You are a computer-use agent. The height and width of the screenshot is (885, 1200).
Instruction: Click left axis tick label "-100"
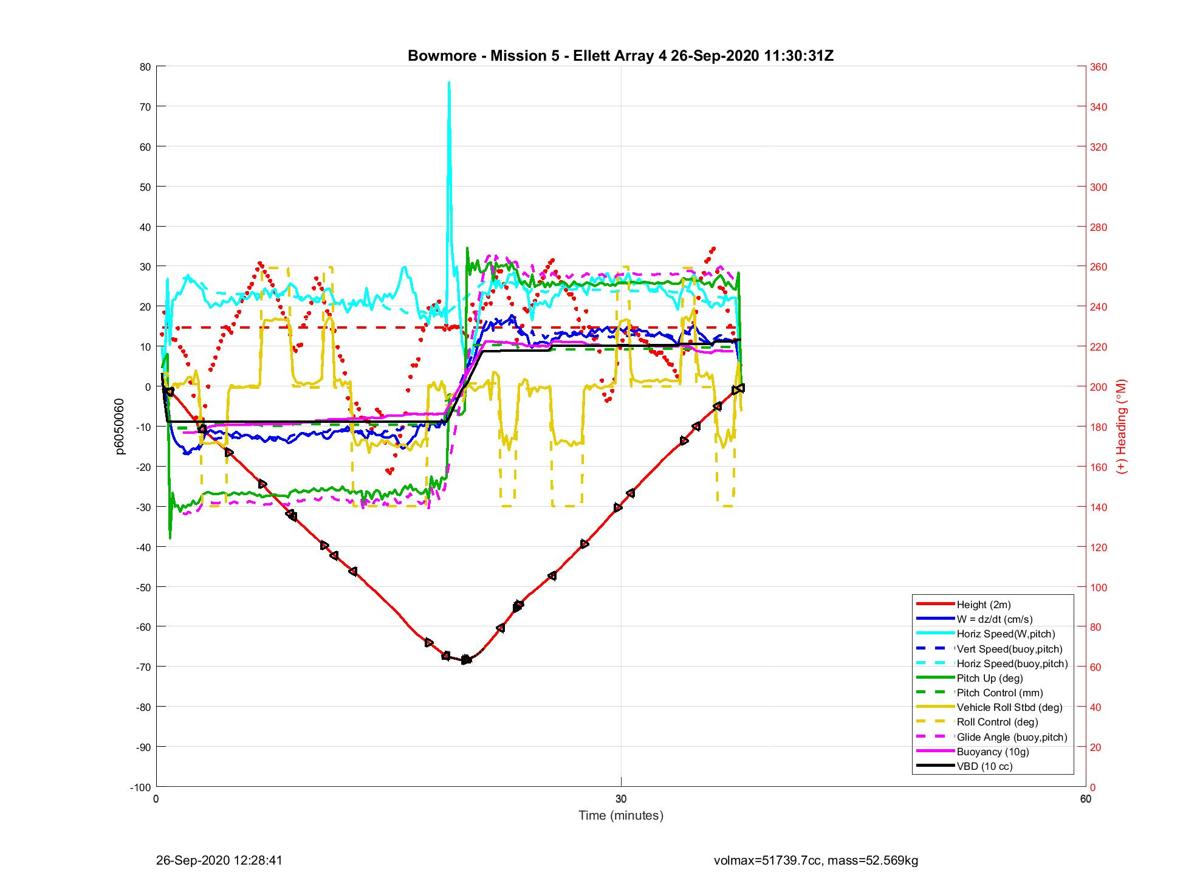140,787
